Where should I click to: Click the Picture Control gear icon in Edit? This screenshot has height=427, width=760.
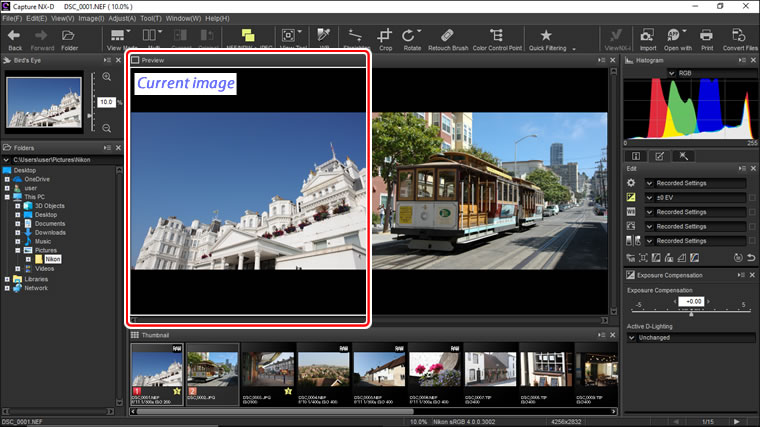pyautogui.click(x=631, y=183)
